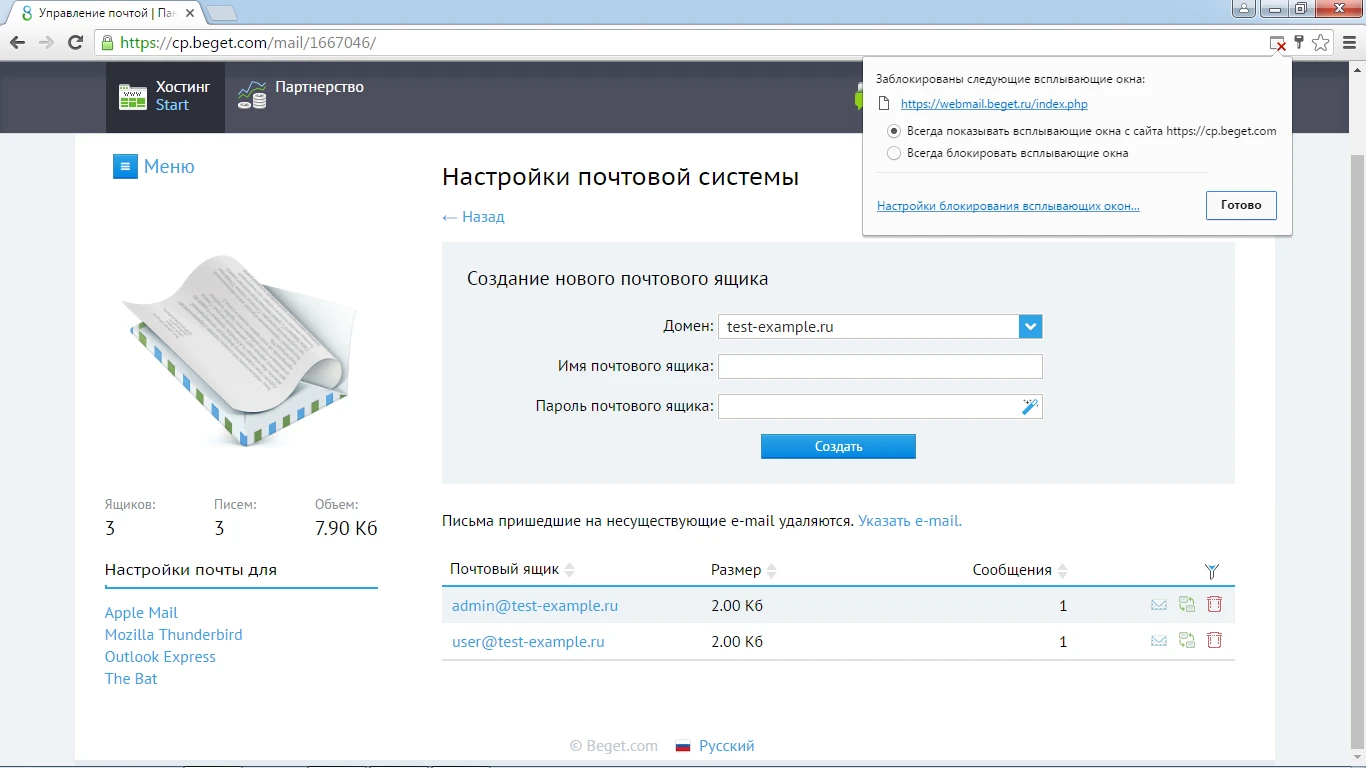
Task: Follow the Указать e-mail link
Action: pyautogui.click(x=908, y=520)
